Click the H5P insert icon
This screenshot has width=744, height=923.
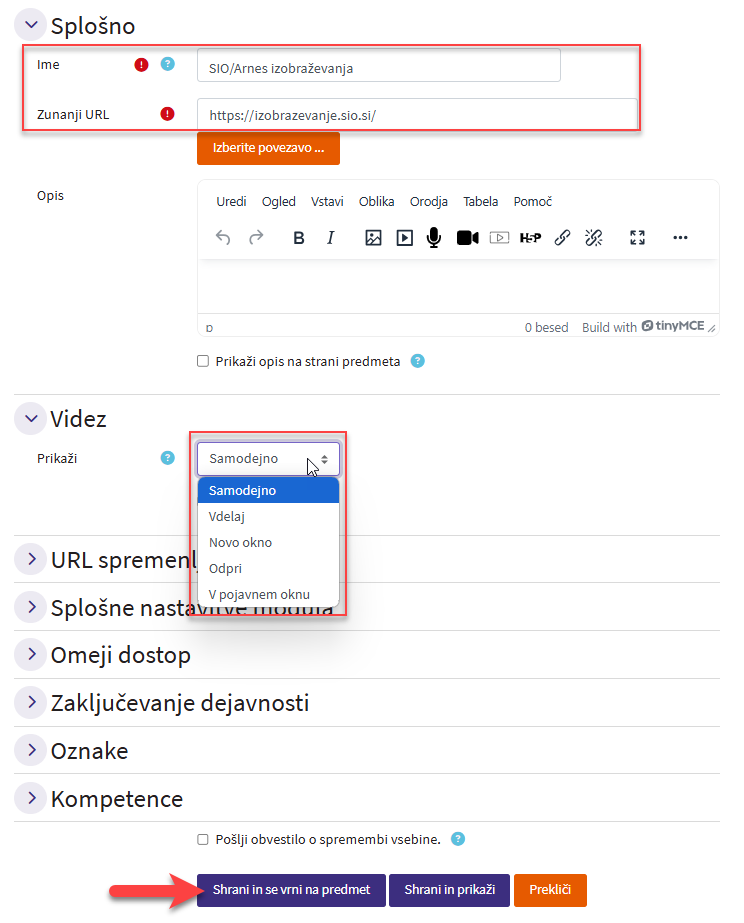coord(530,238)
